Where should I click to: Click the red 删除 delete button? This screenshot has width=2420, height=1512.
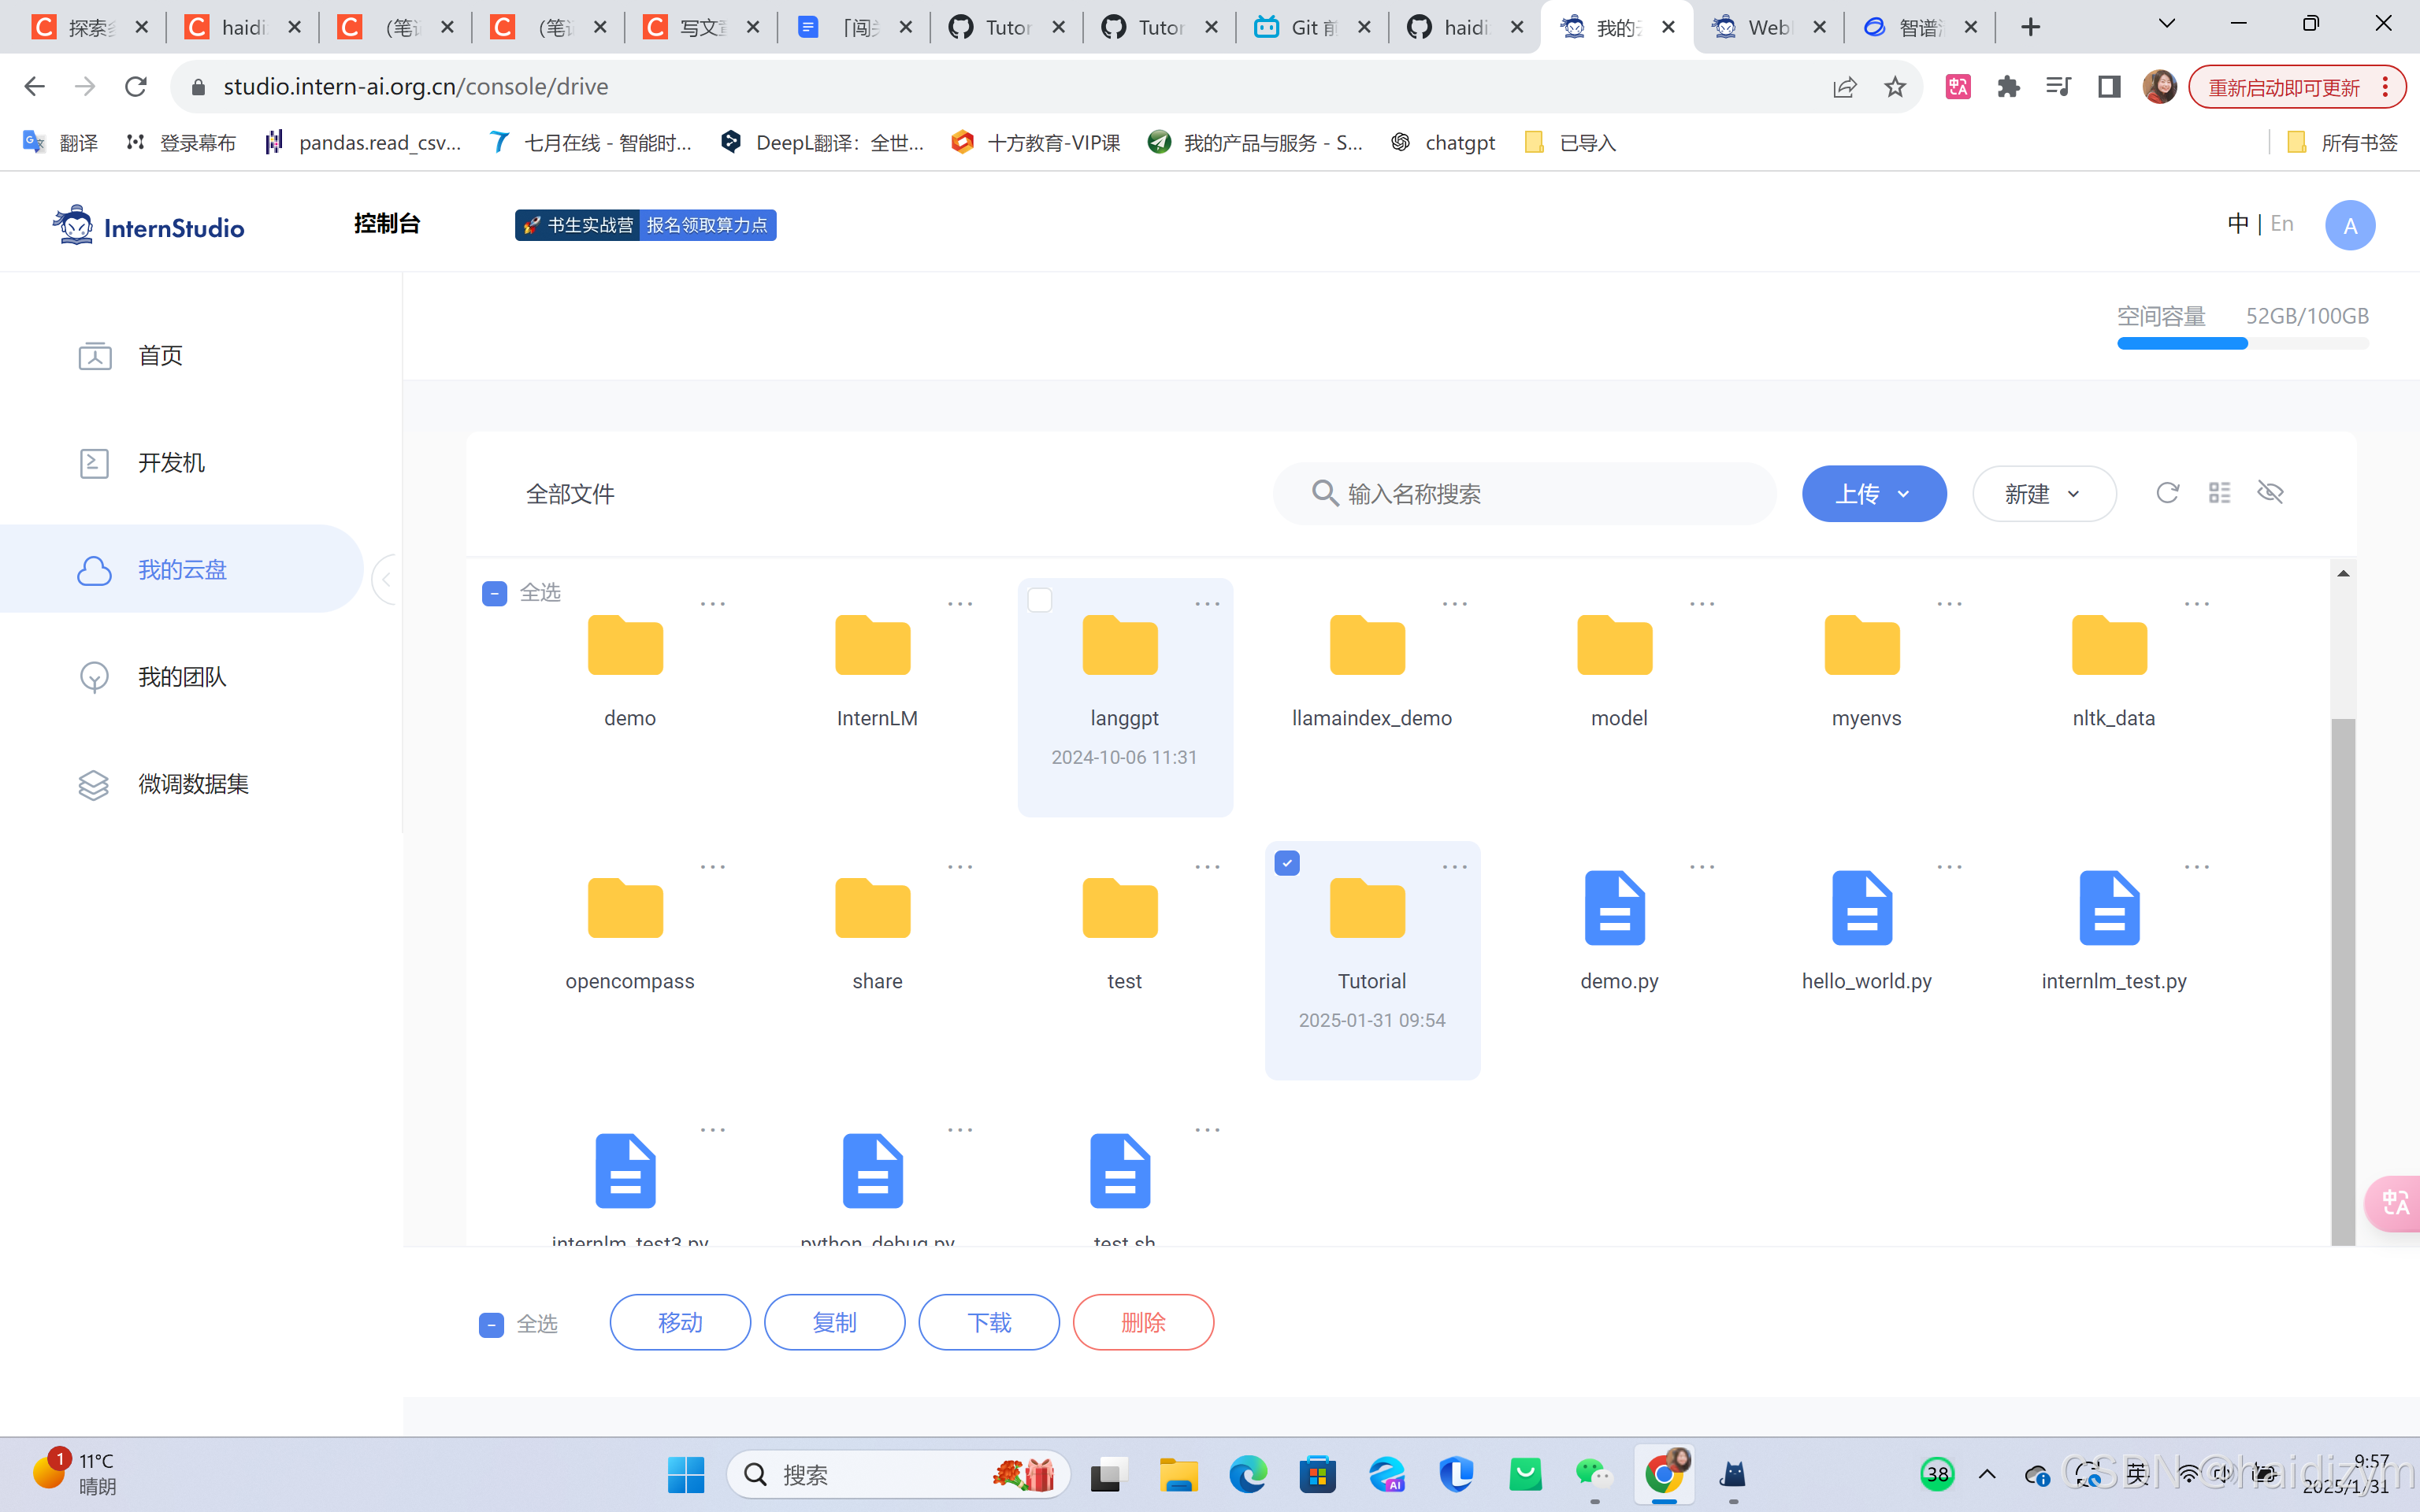click(1142, 1322)
